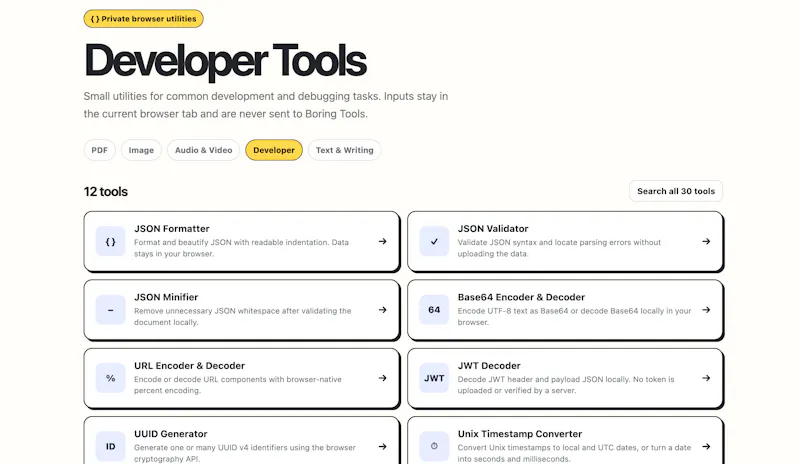The image size is (800, 464).
Task: Select the PDF category tab
Action: pos(99,150)
